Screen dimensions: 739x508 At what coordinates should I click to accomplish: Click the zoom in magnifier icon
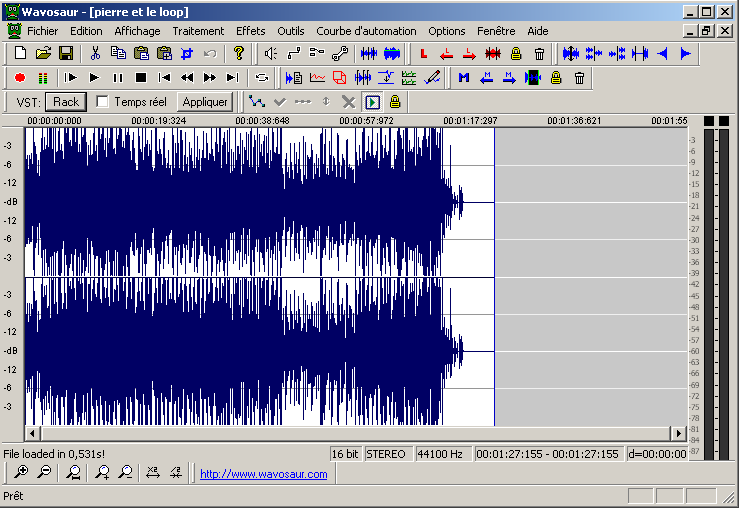point(21,473)
